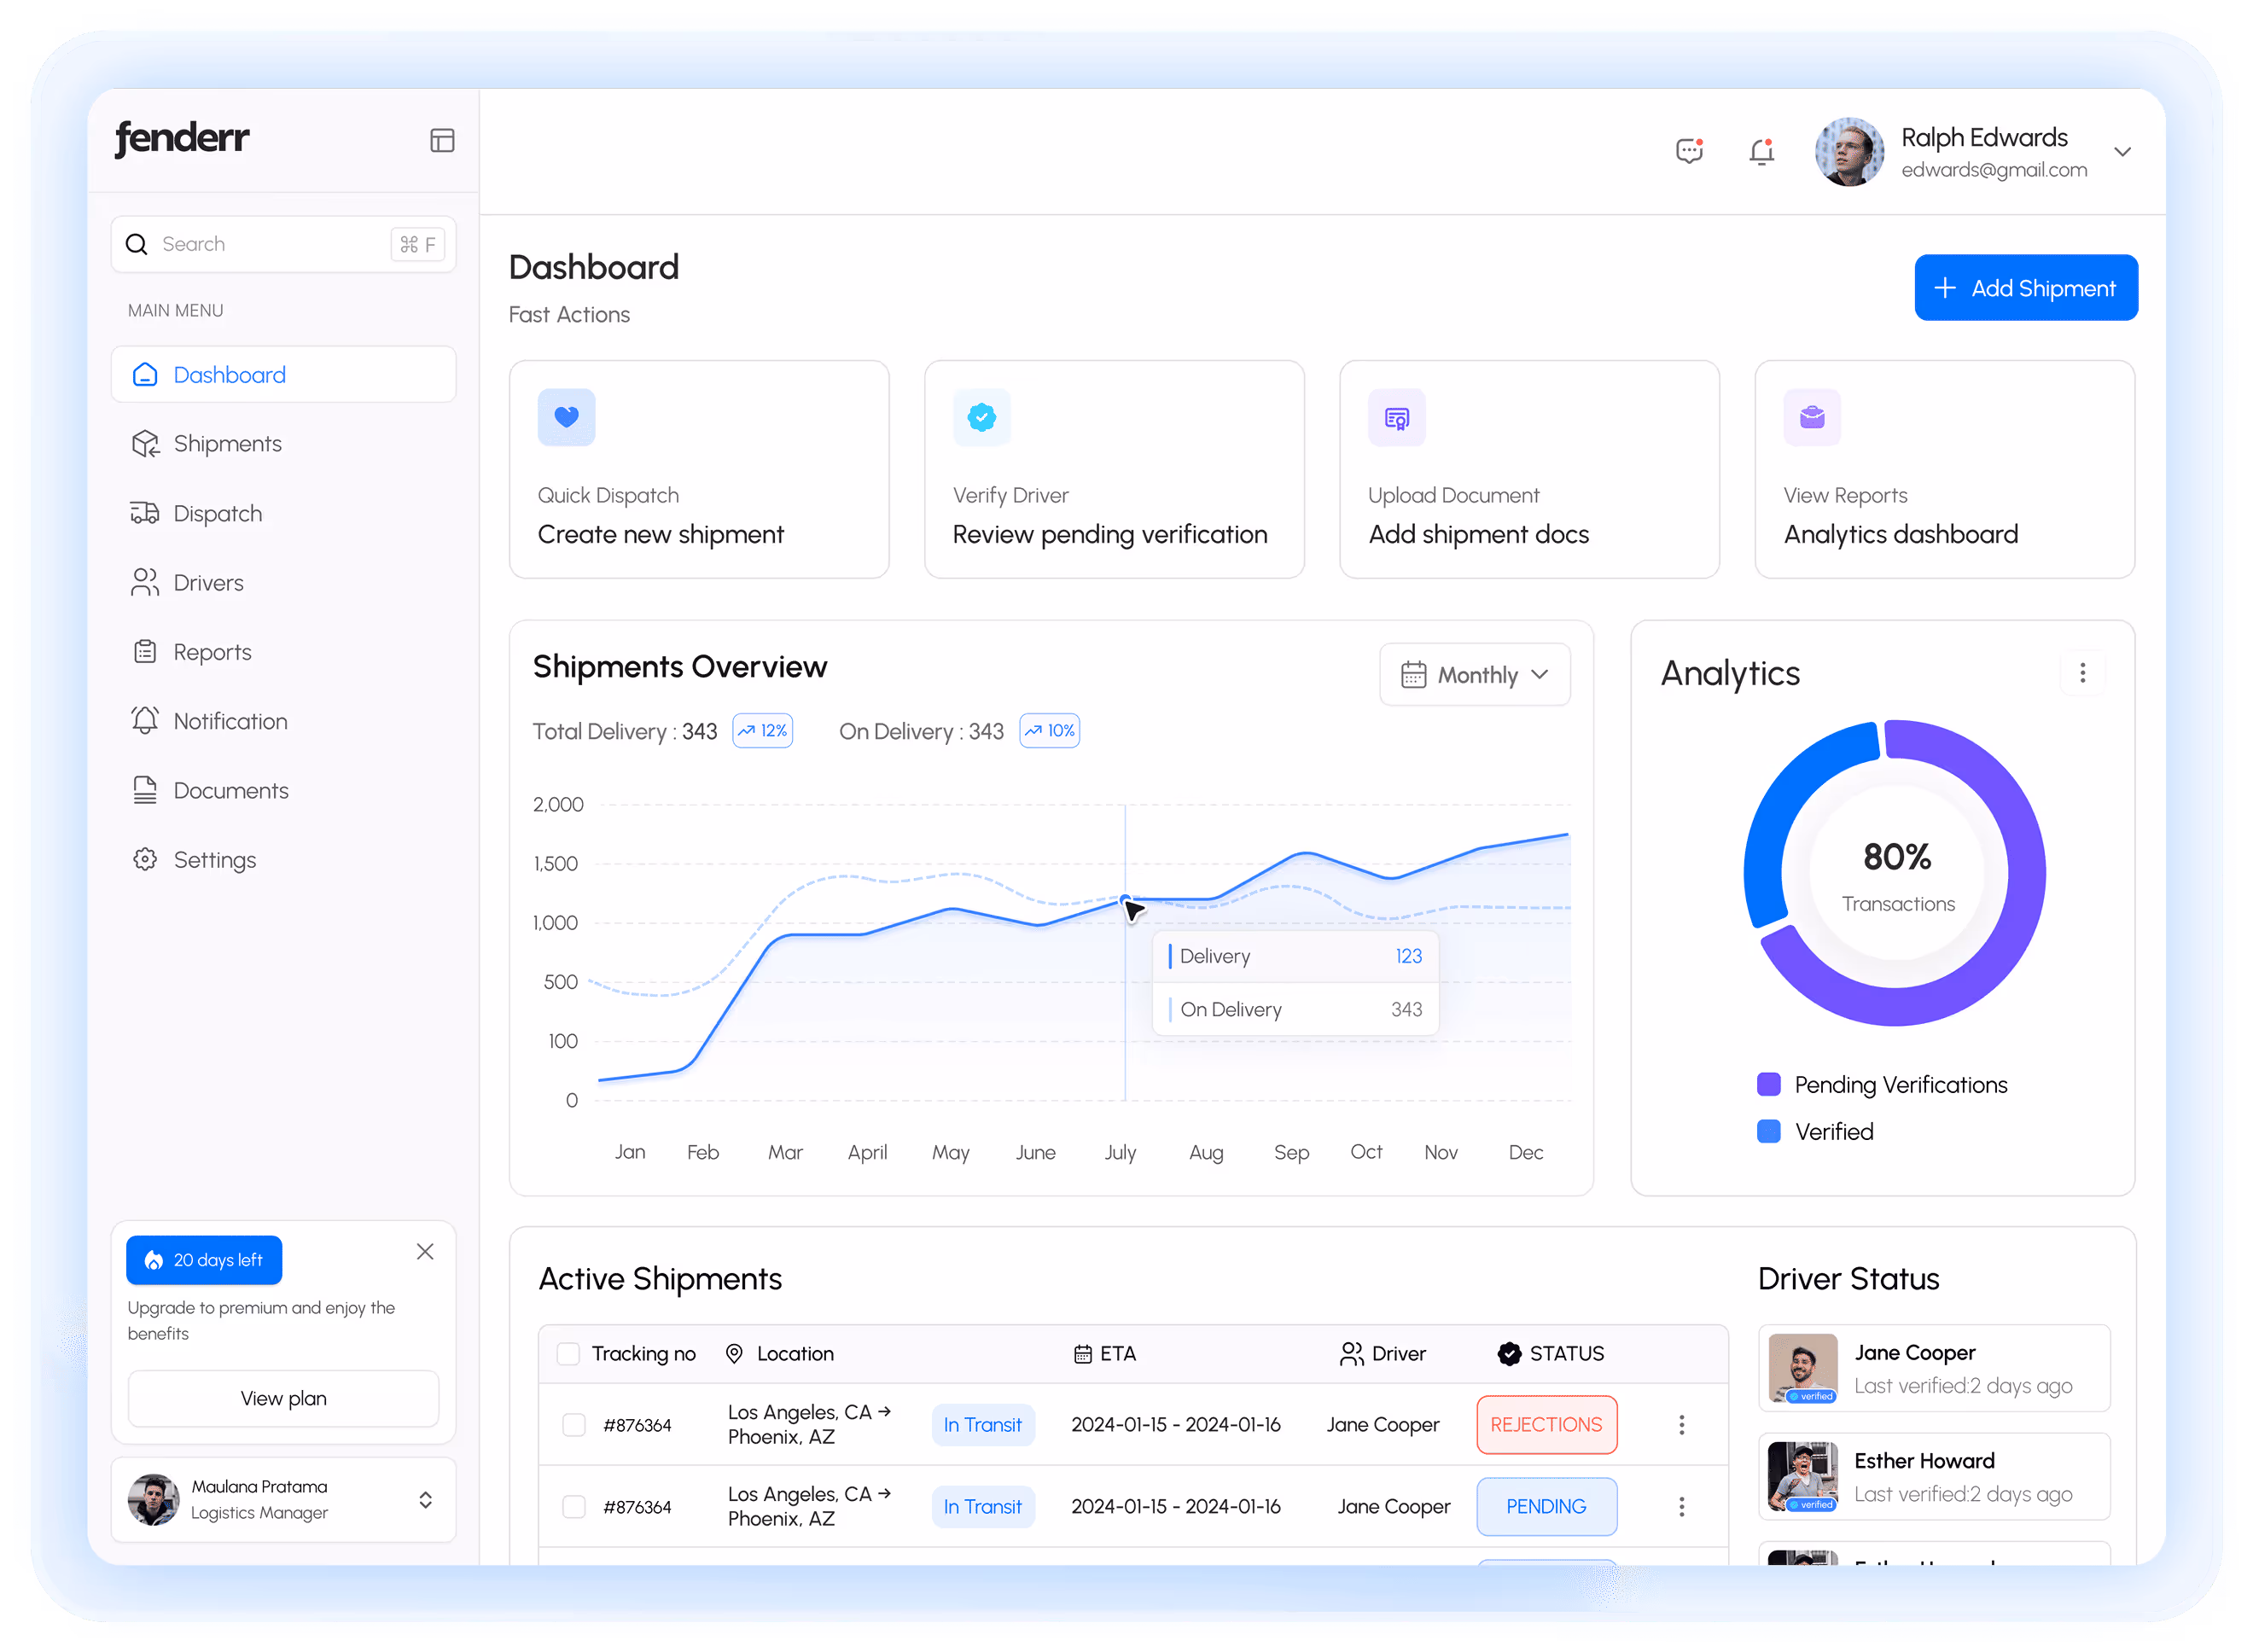The image size is (2253, 1652).
Task: Open the chat messages icon
Action: pos(1689,151)
